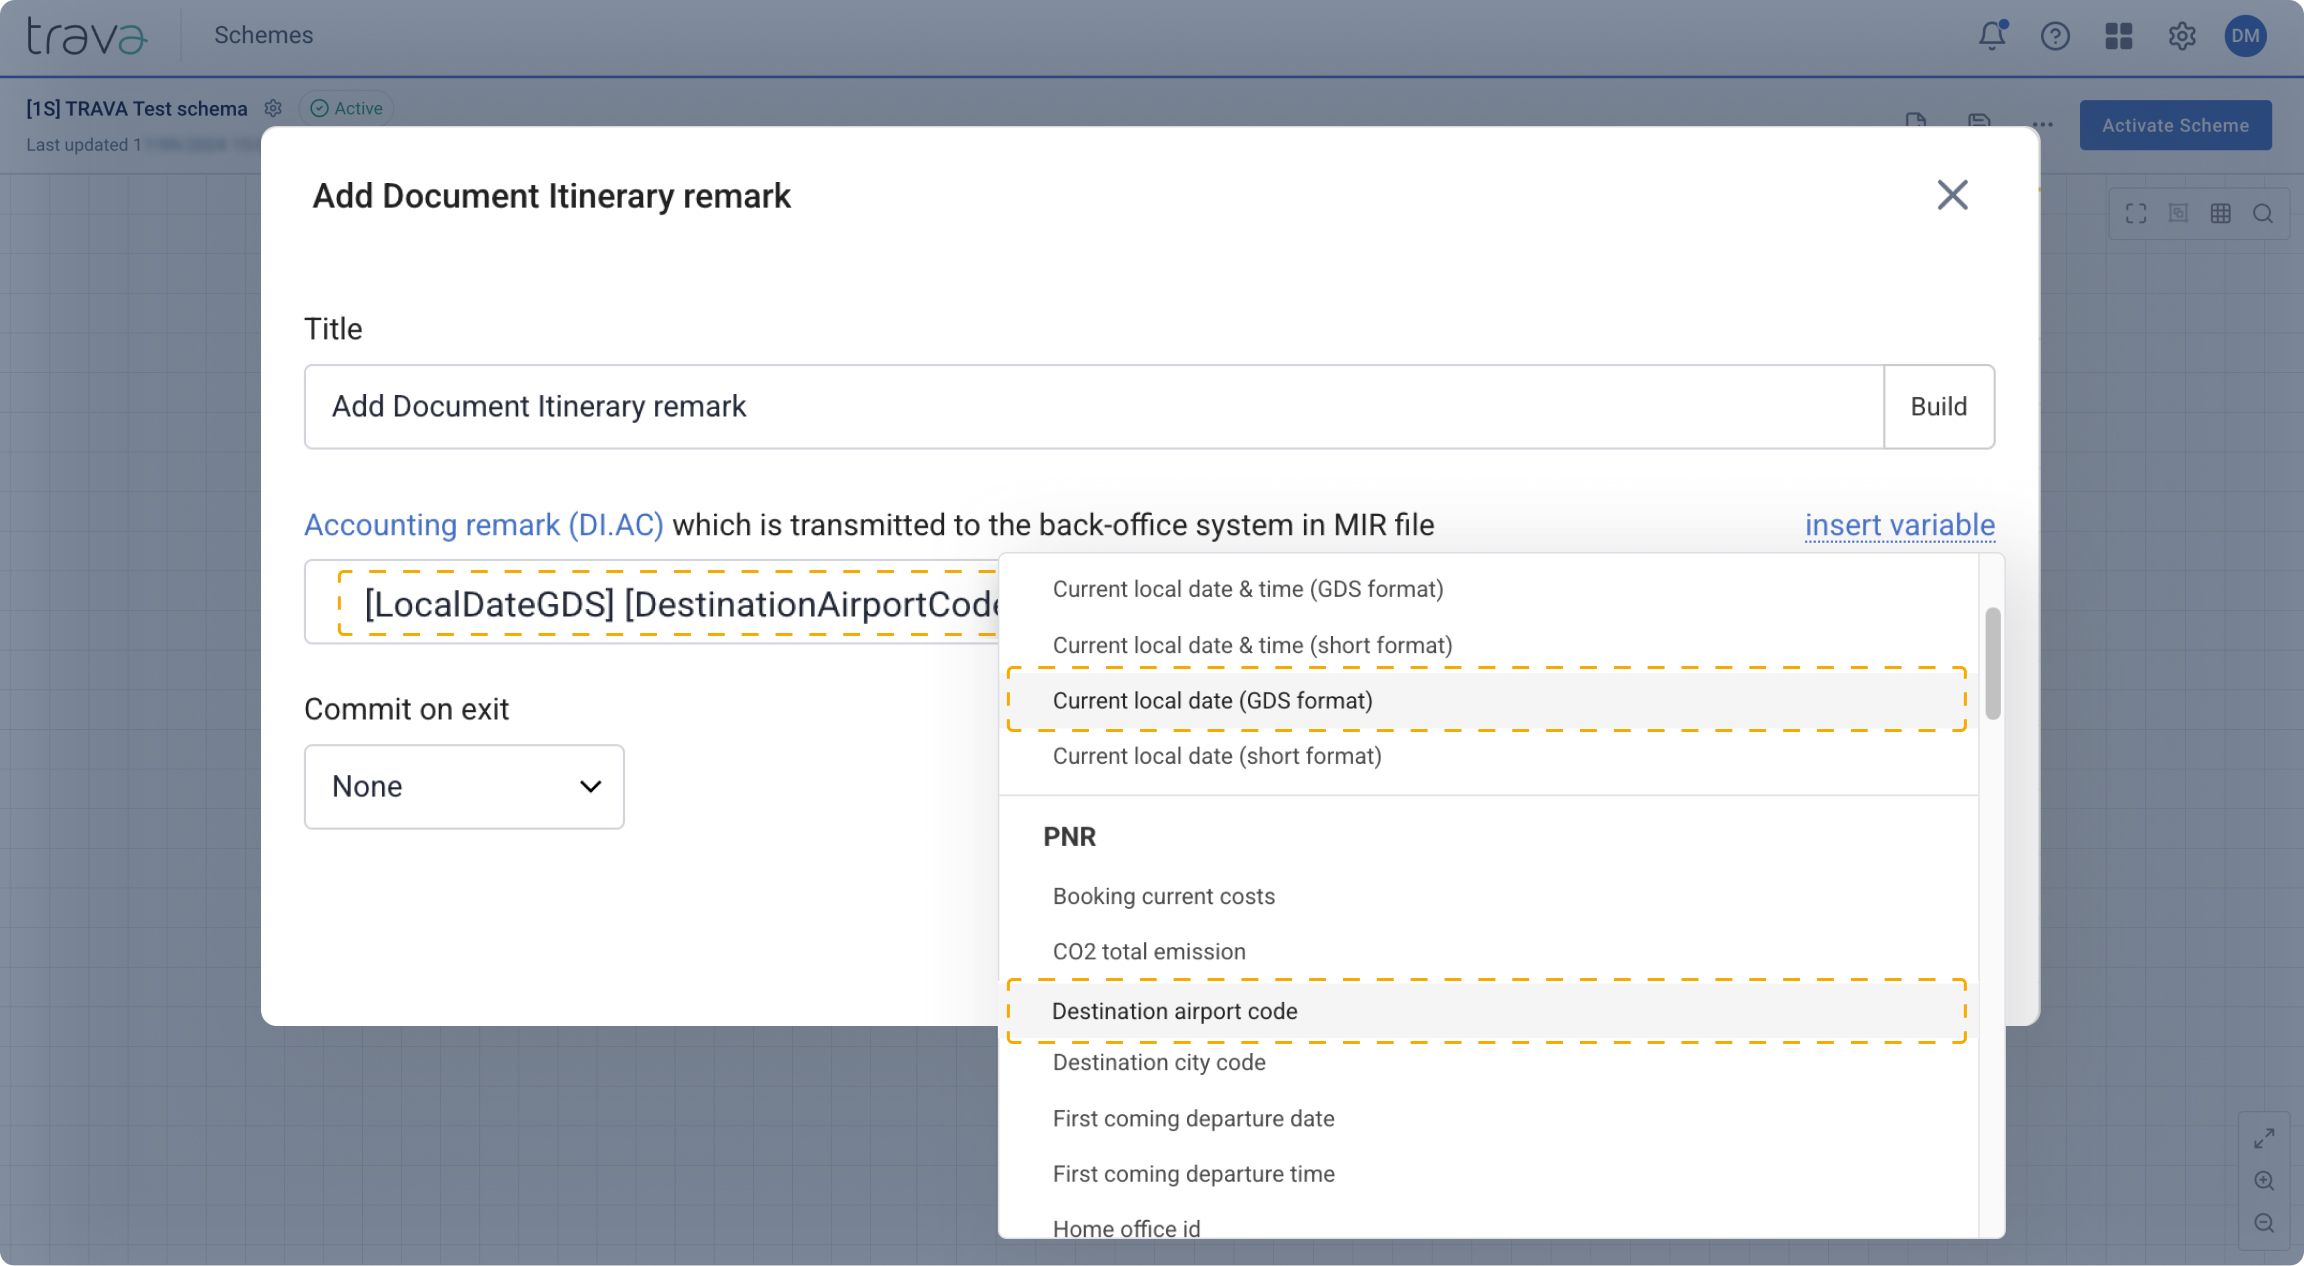Open settings with the top-bar gear icon
Screen dimensions: 2304x1266
[x=2182, y=35]
